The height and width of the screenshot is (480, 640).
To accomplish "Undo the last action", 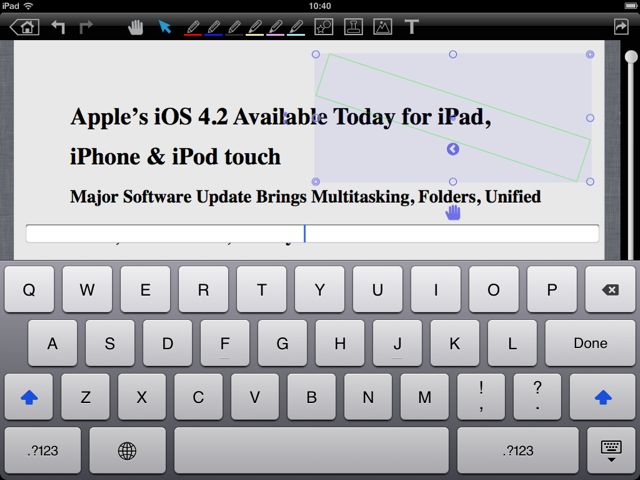I will 58,27.
